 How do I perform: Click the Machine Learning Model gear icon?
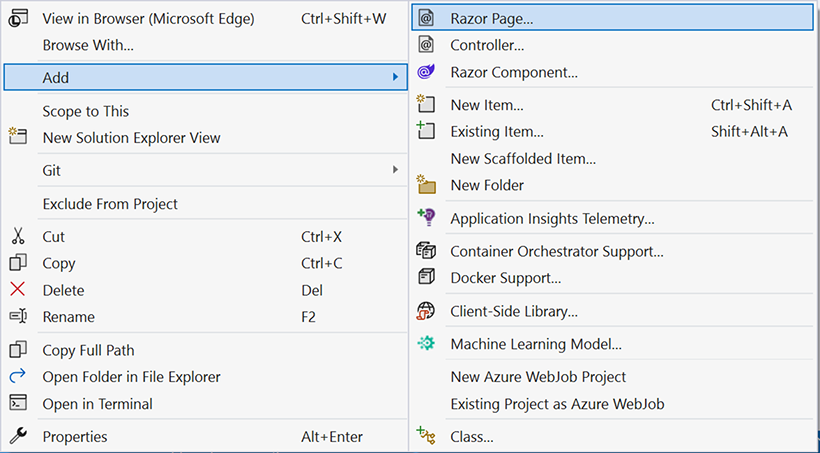click(x=426, y=344)
